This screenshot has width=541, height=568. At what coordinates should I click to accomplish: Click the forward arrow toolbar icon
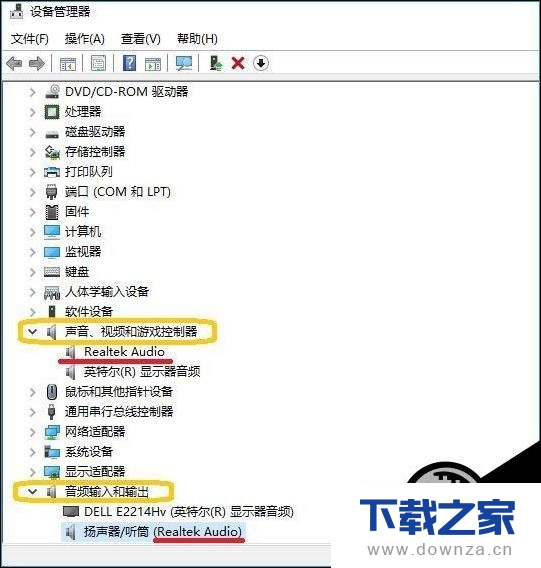pos(37,64)
